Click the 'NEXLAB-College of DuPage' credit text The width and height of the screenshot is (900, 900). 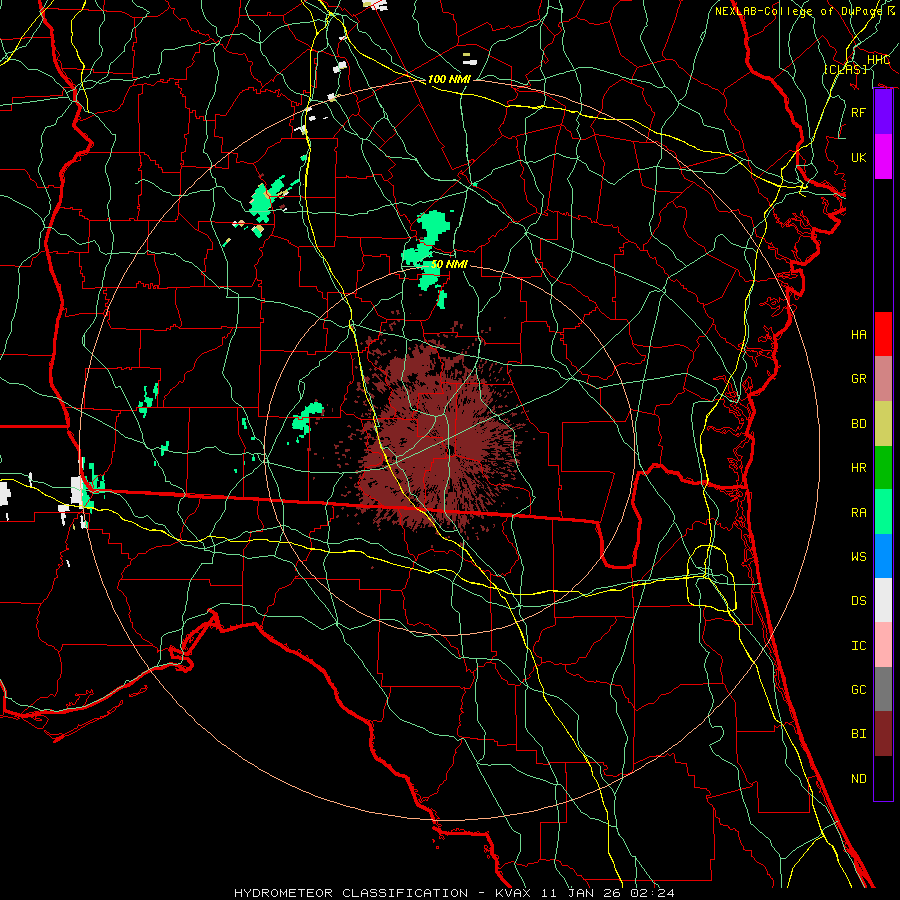798,11
